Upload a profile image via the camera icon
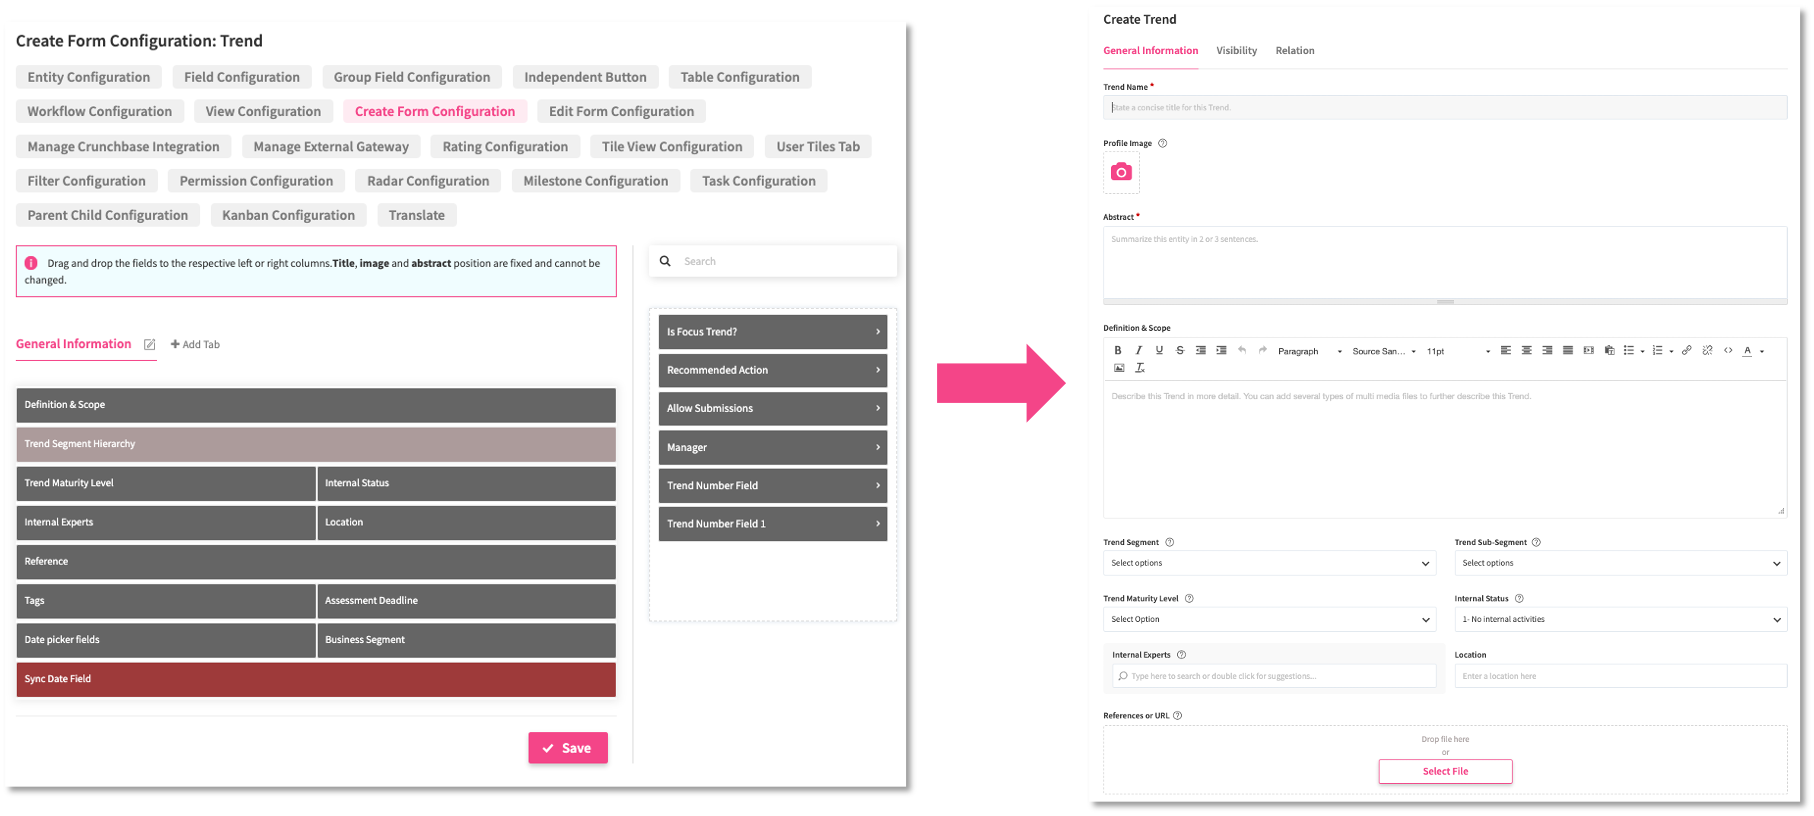Screen dimensions: 1814x816 point(1121,173)
